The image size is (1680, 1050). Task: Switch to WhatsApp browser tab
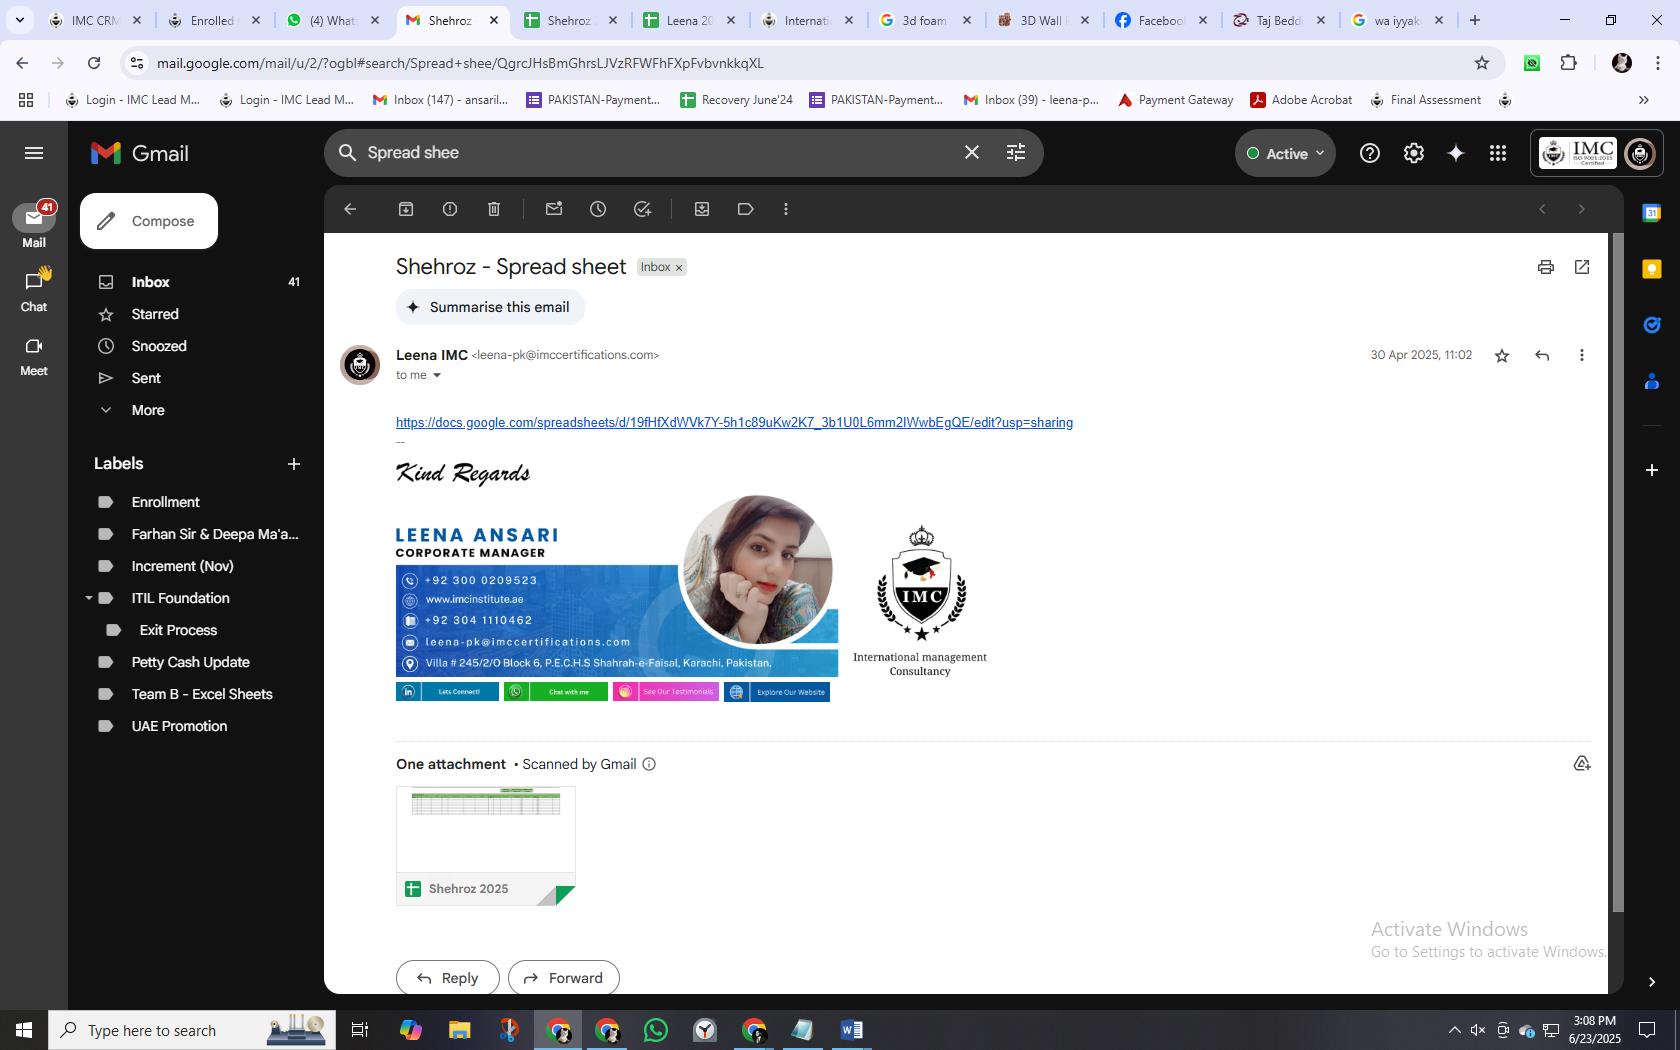click(x=331, y=20)
